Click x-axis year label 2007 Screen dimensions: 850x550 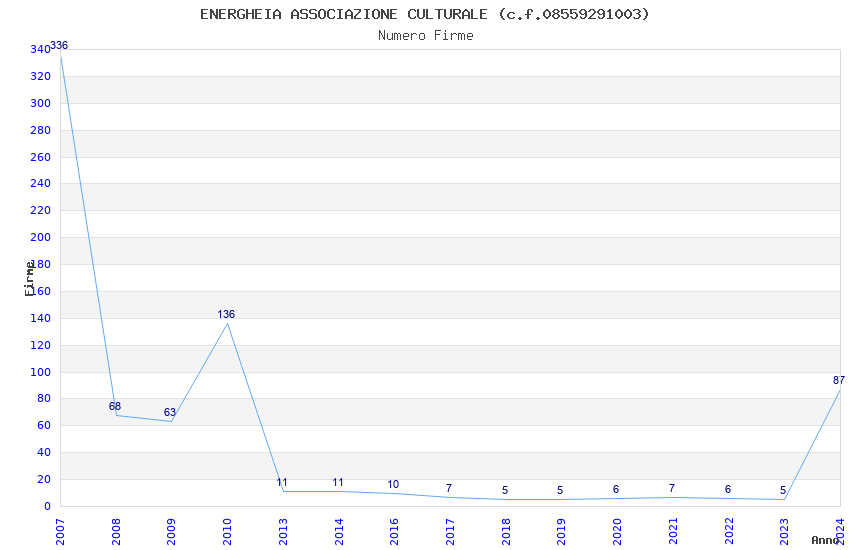[60, 532]
